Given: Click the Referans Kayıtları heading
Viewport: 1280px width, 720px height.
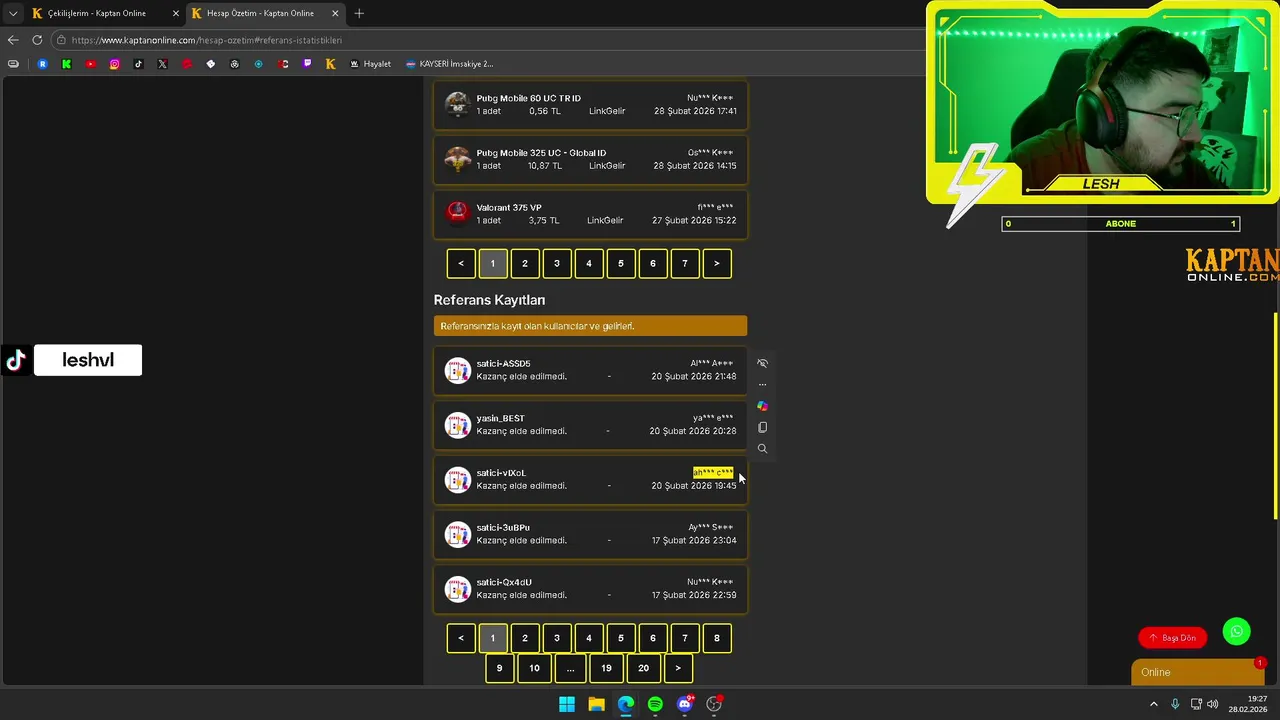Looking at the screenshot, I should (489, 300).
